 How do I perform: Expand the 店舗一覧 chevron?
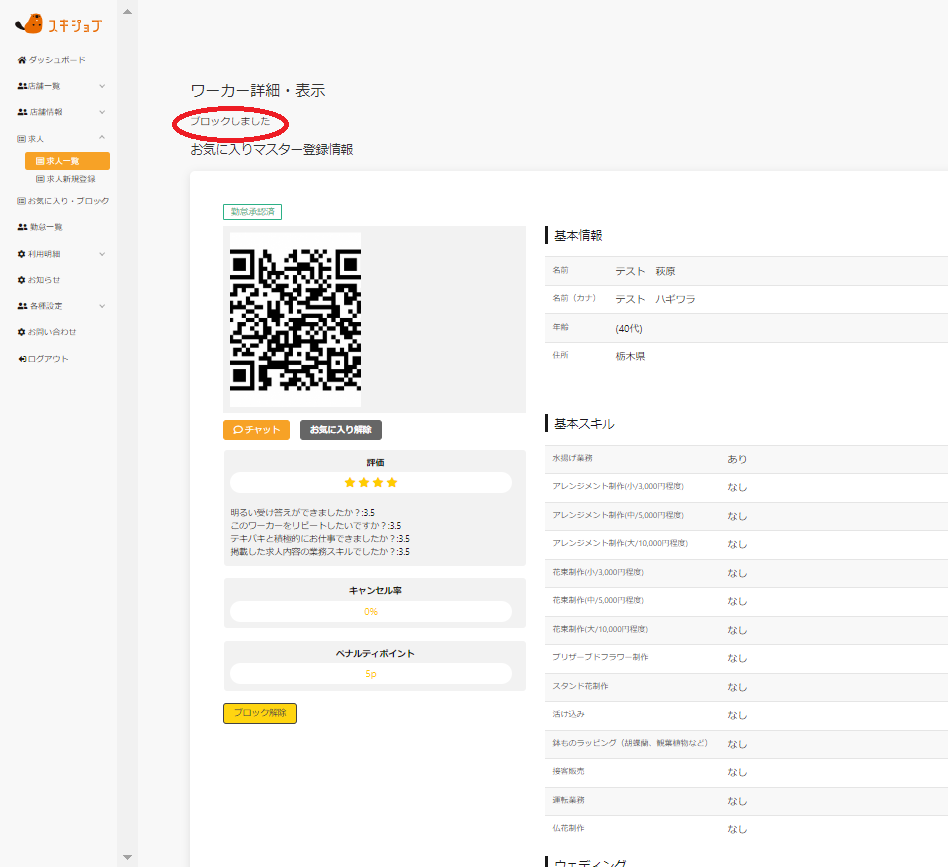(102, 86)
